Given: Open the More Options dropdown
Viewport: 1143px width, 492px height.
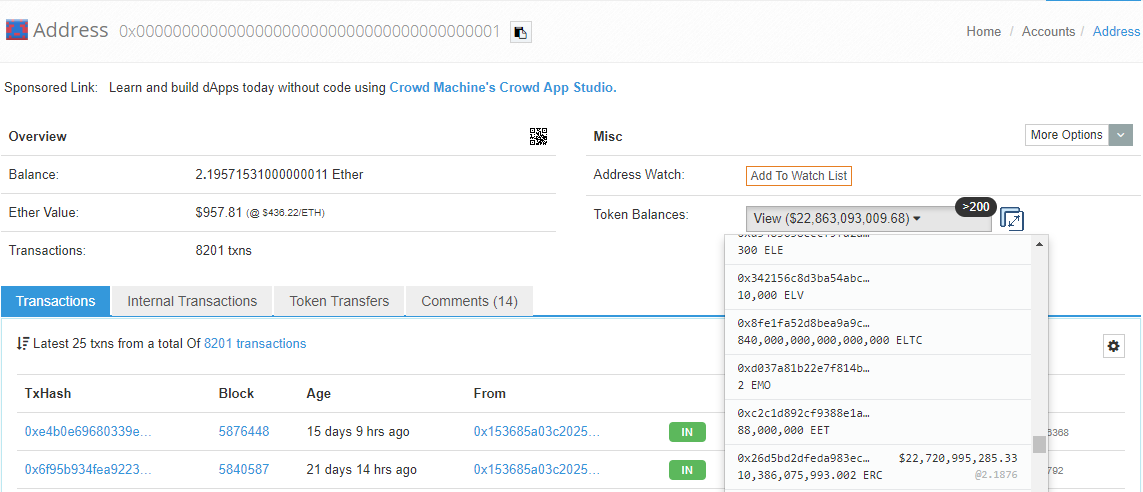Looking at the screenshot, I should pos(1078,135).
